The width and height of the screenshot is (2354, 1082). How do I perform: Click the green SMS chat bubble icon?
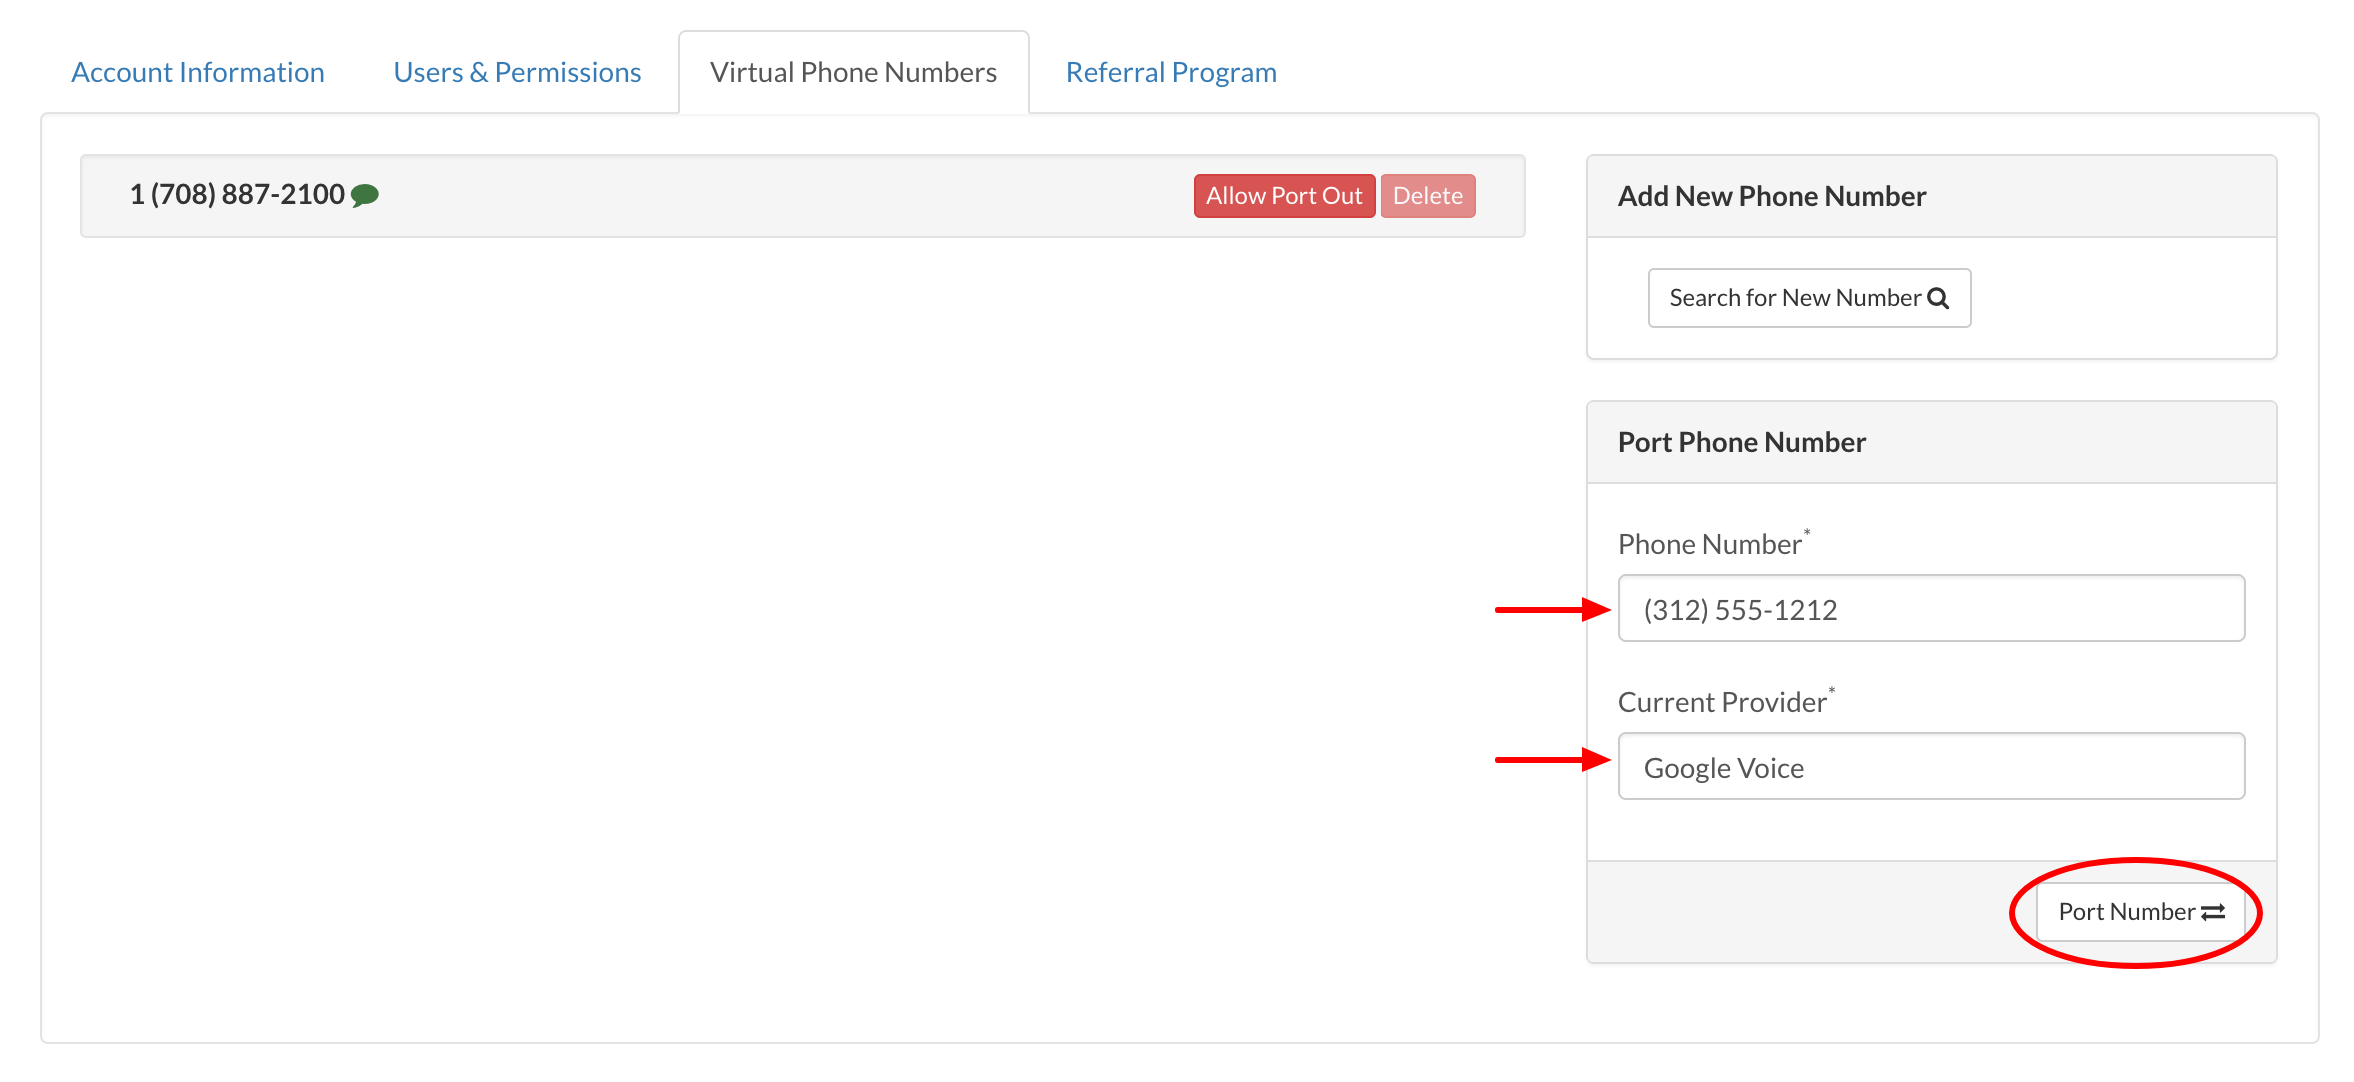[365, 195]
